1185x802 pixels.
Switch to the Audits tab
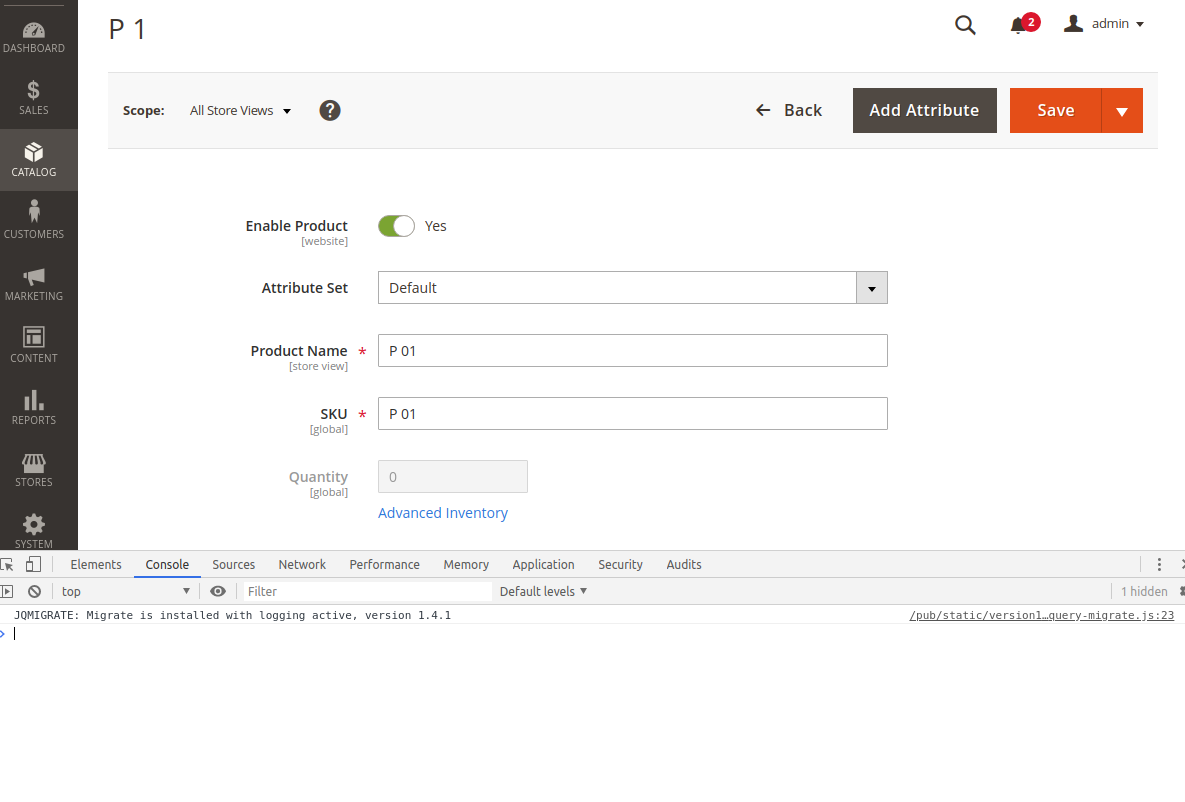684,565
